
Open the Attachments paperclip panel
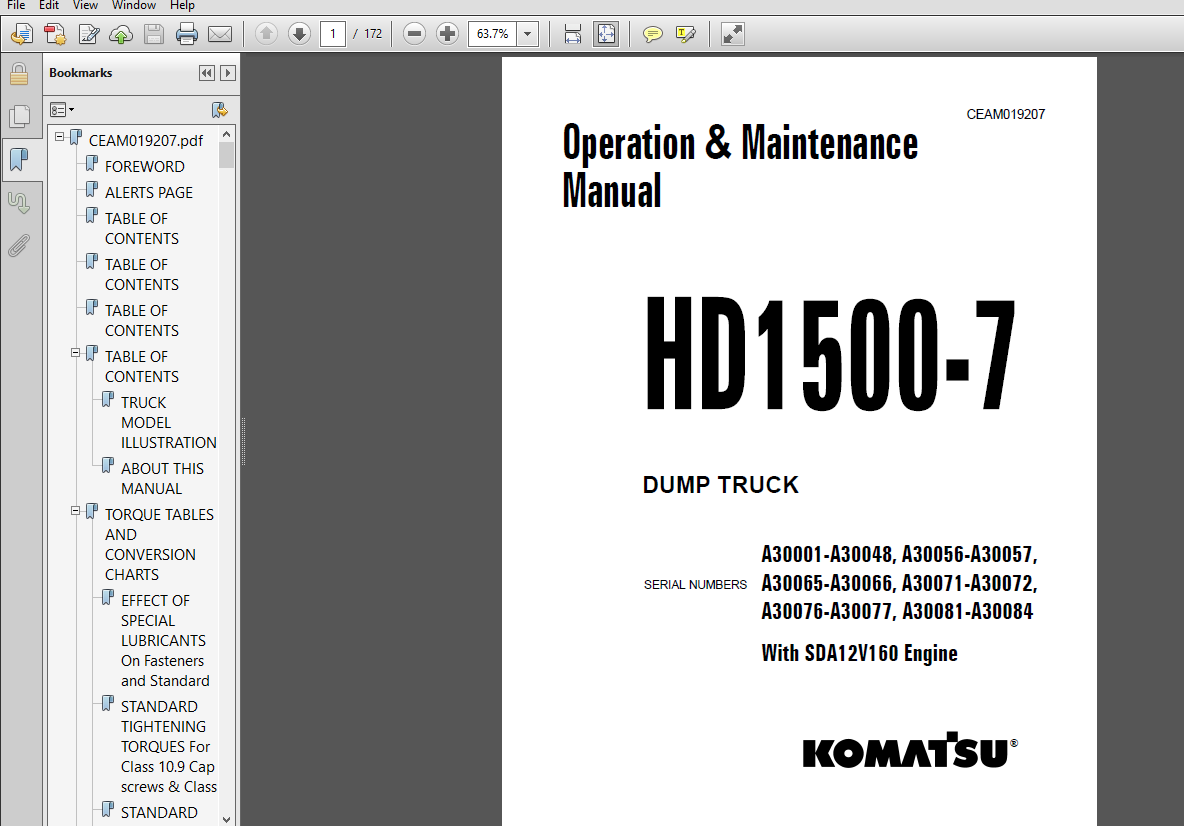point(19,246)
